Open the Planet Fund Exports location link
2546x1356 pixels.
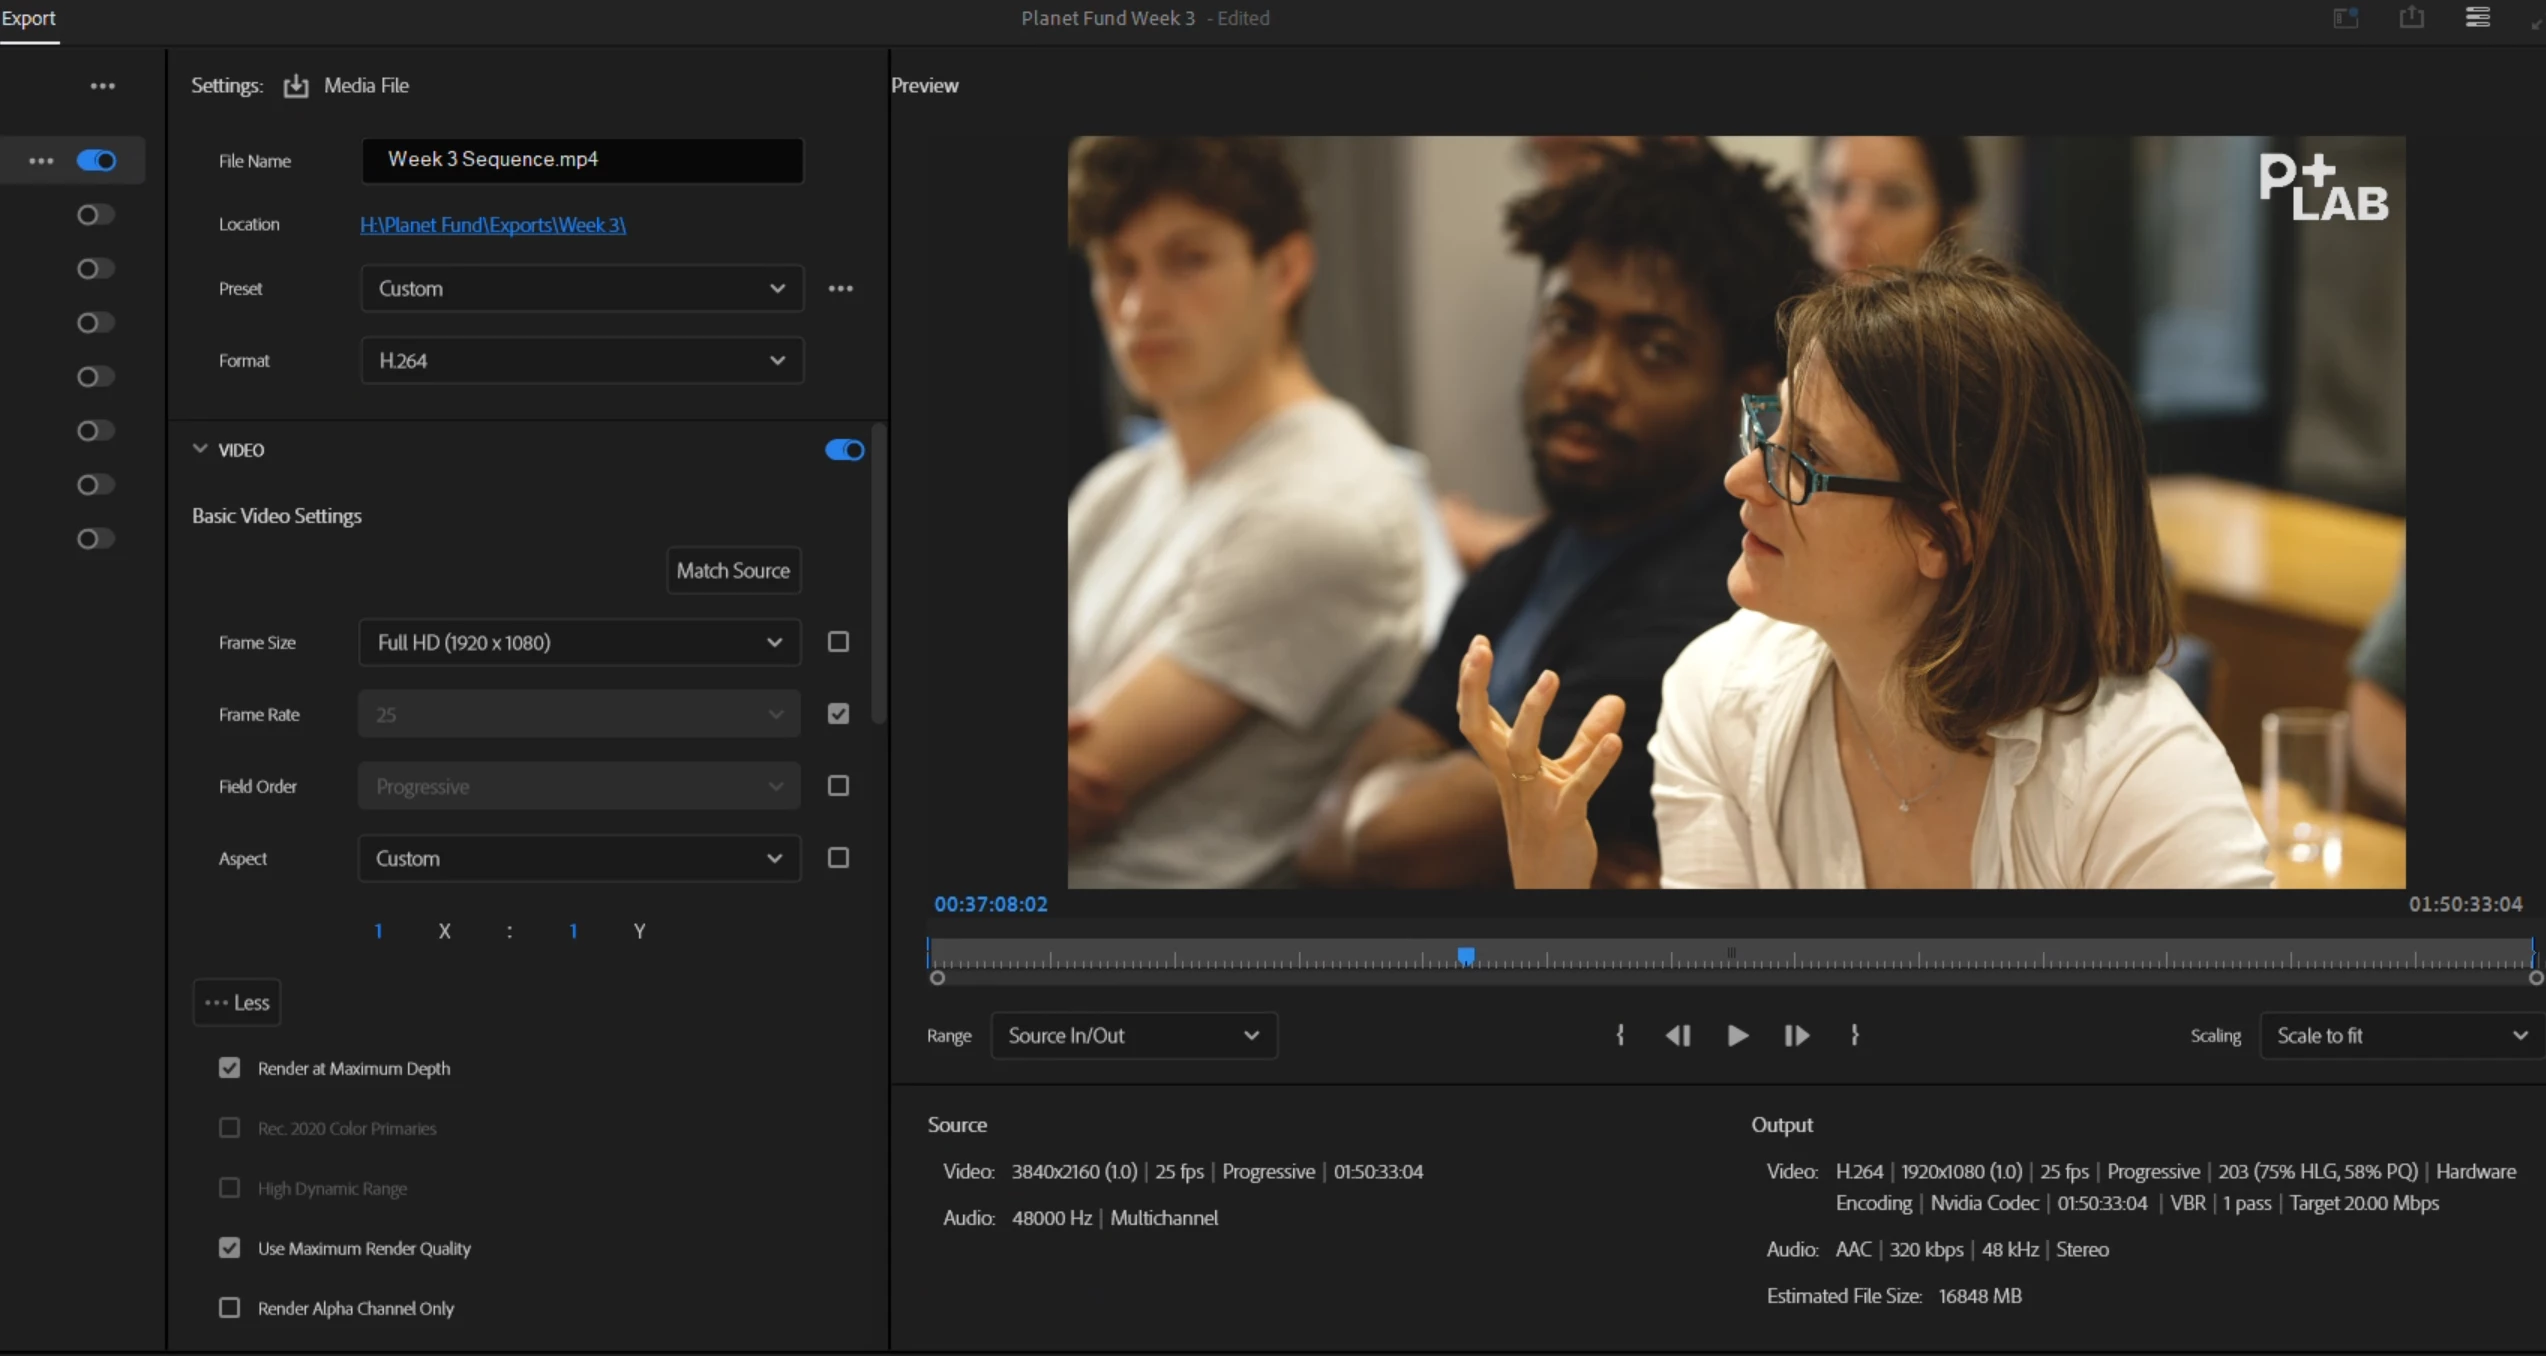tap(492, 224)
